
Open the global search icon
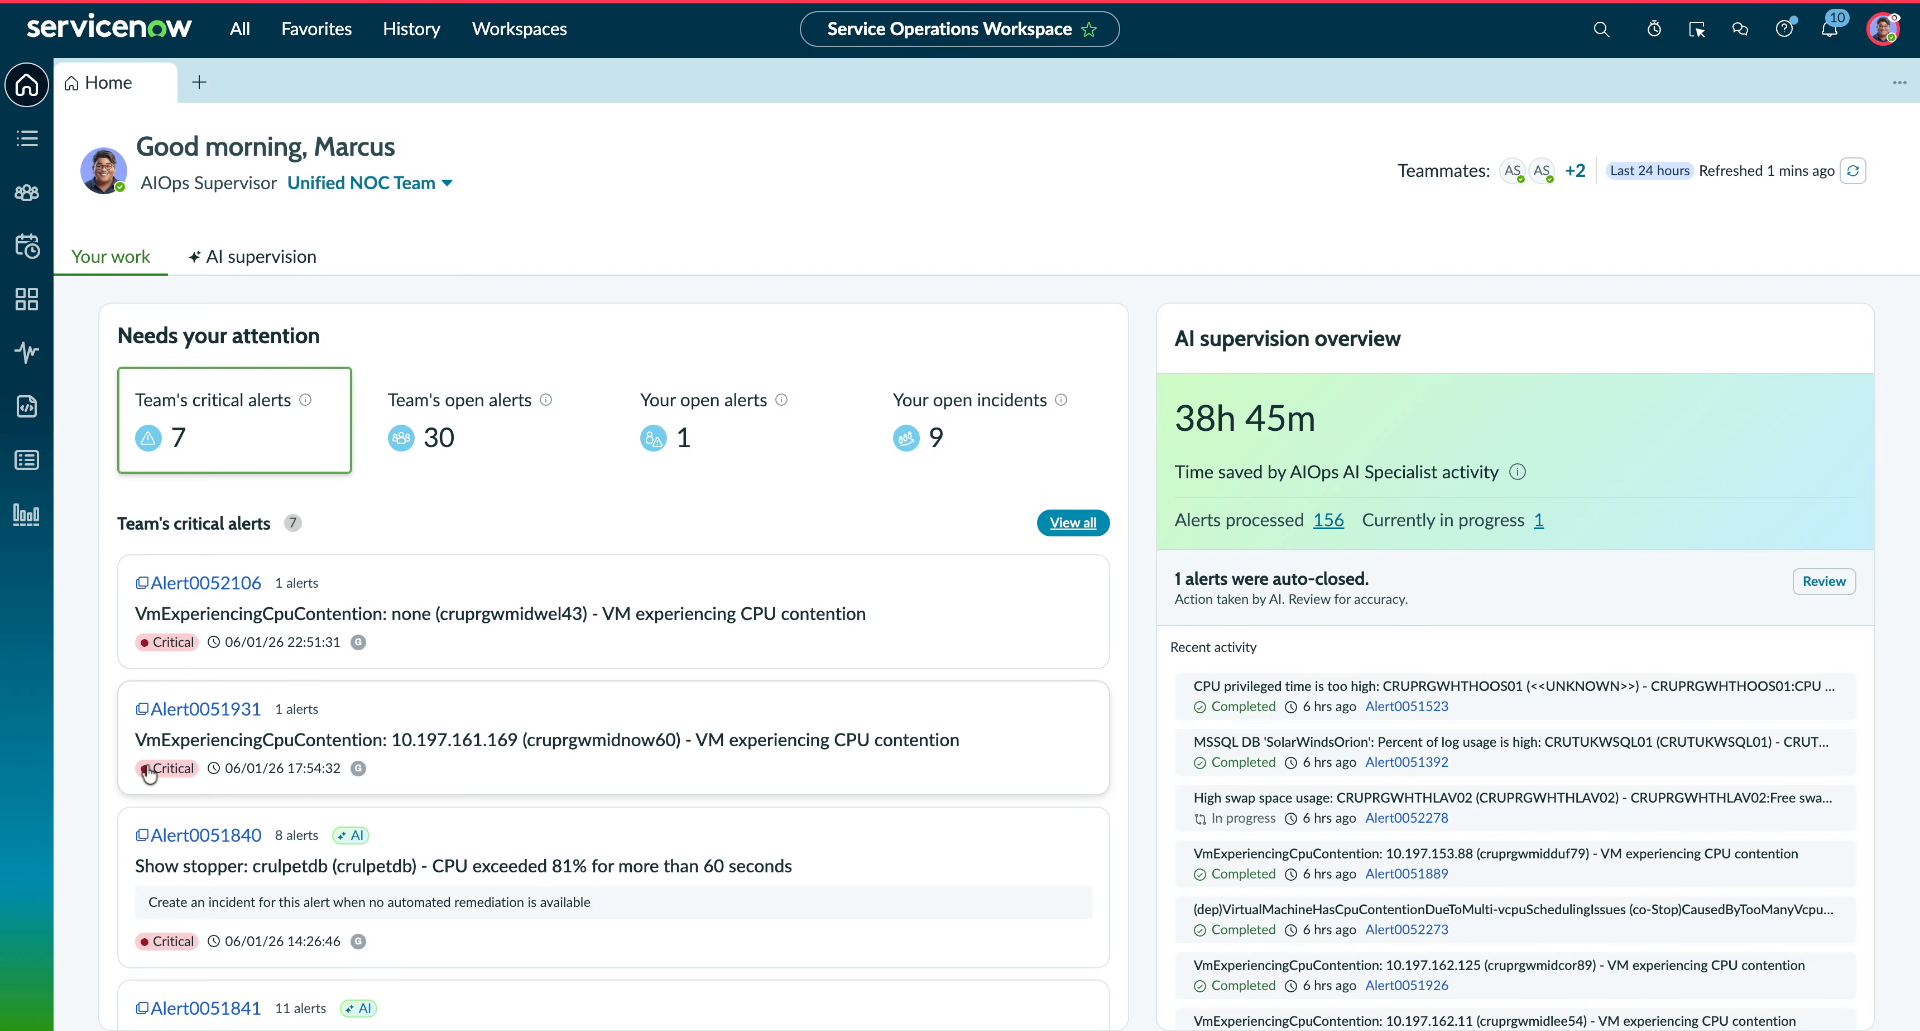(1601, 29)
